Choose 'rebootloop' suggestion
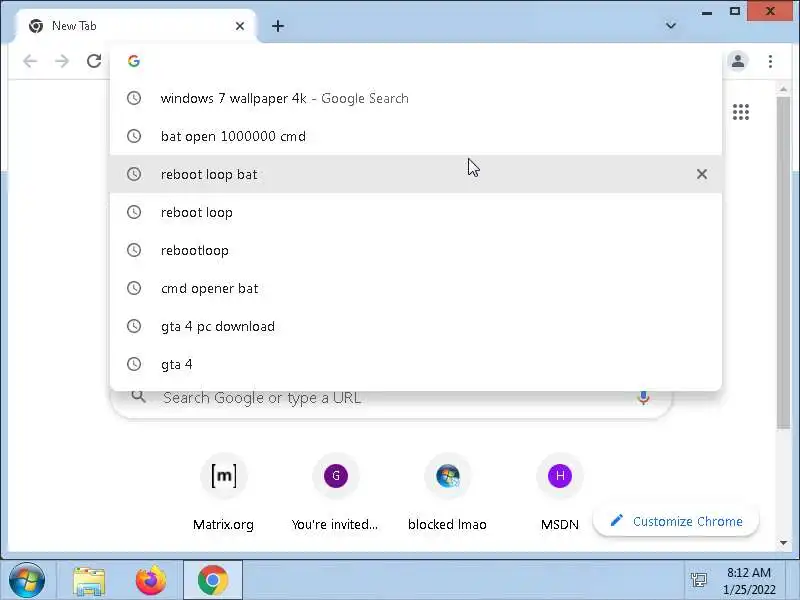The image size is (800, 600). click(x=416, y=251)
